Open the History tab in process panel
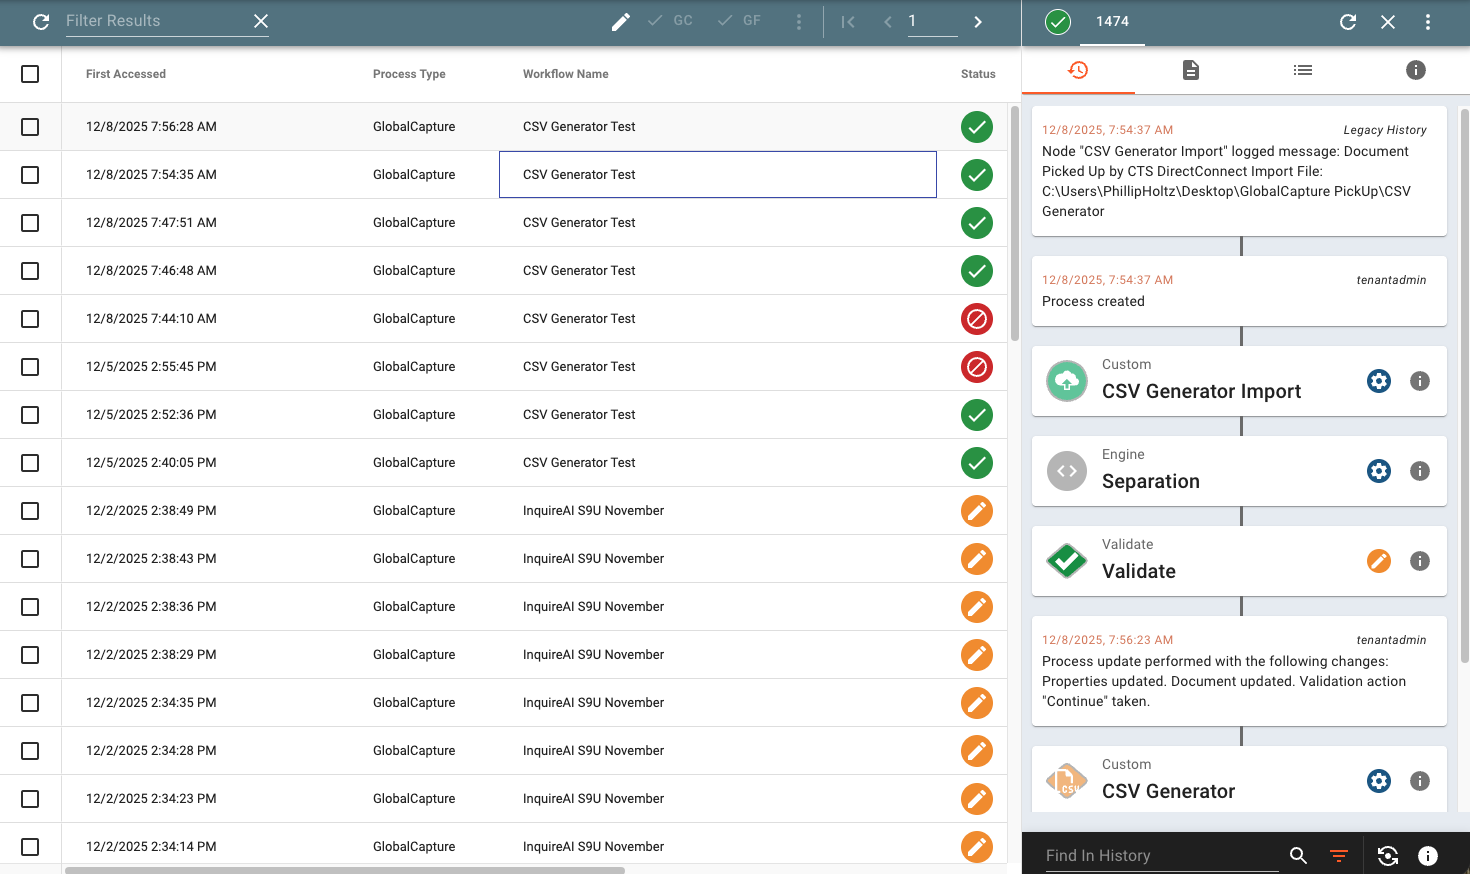1470x874 pixels. point(1077,70)
